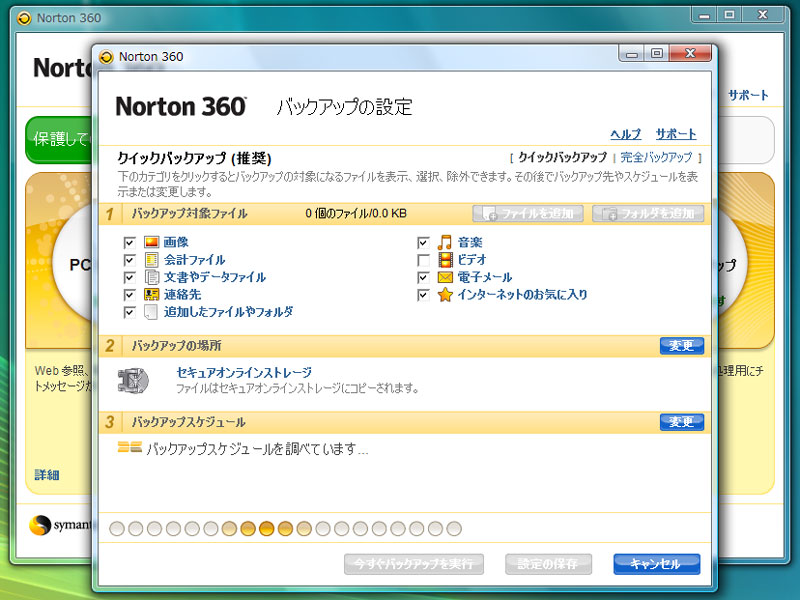Screen dimensions: 800x600
Task: Click the フォルダを追加 button
Action: point(648,213)
